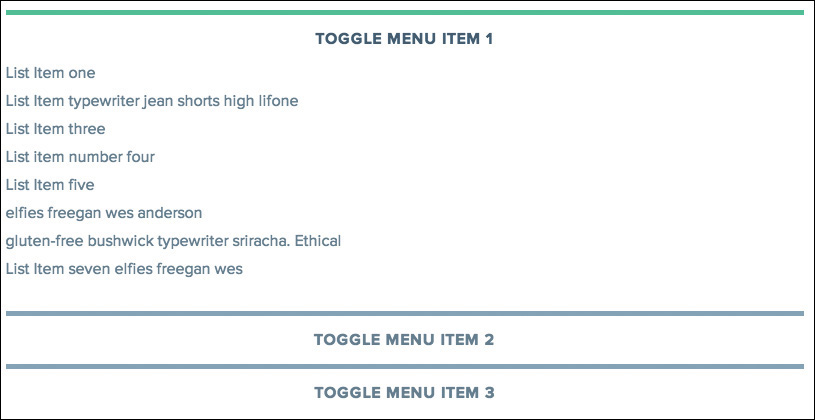Select 'List Item five'
The image size is (815, 420).
pyautogui.click(x=50, y=185)
